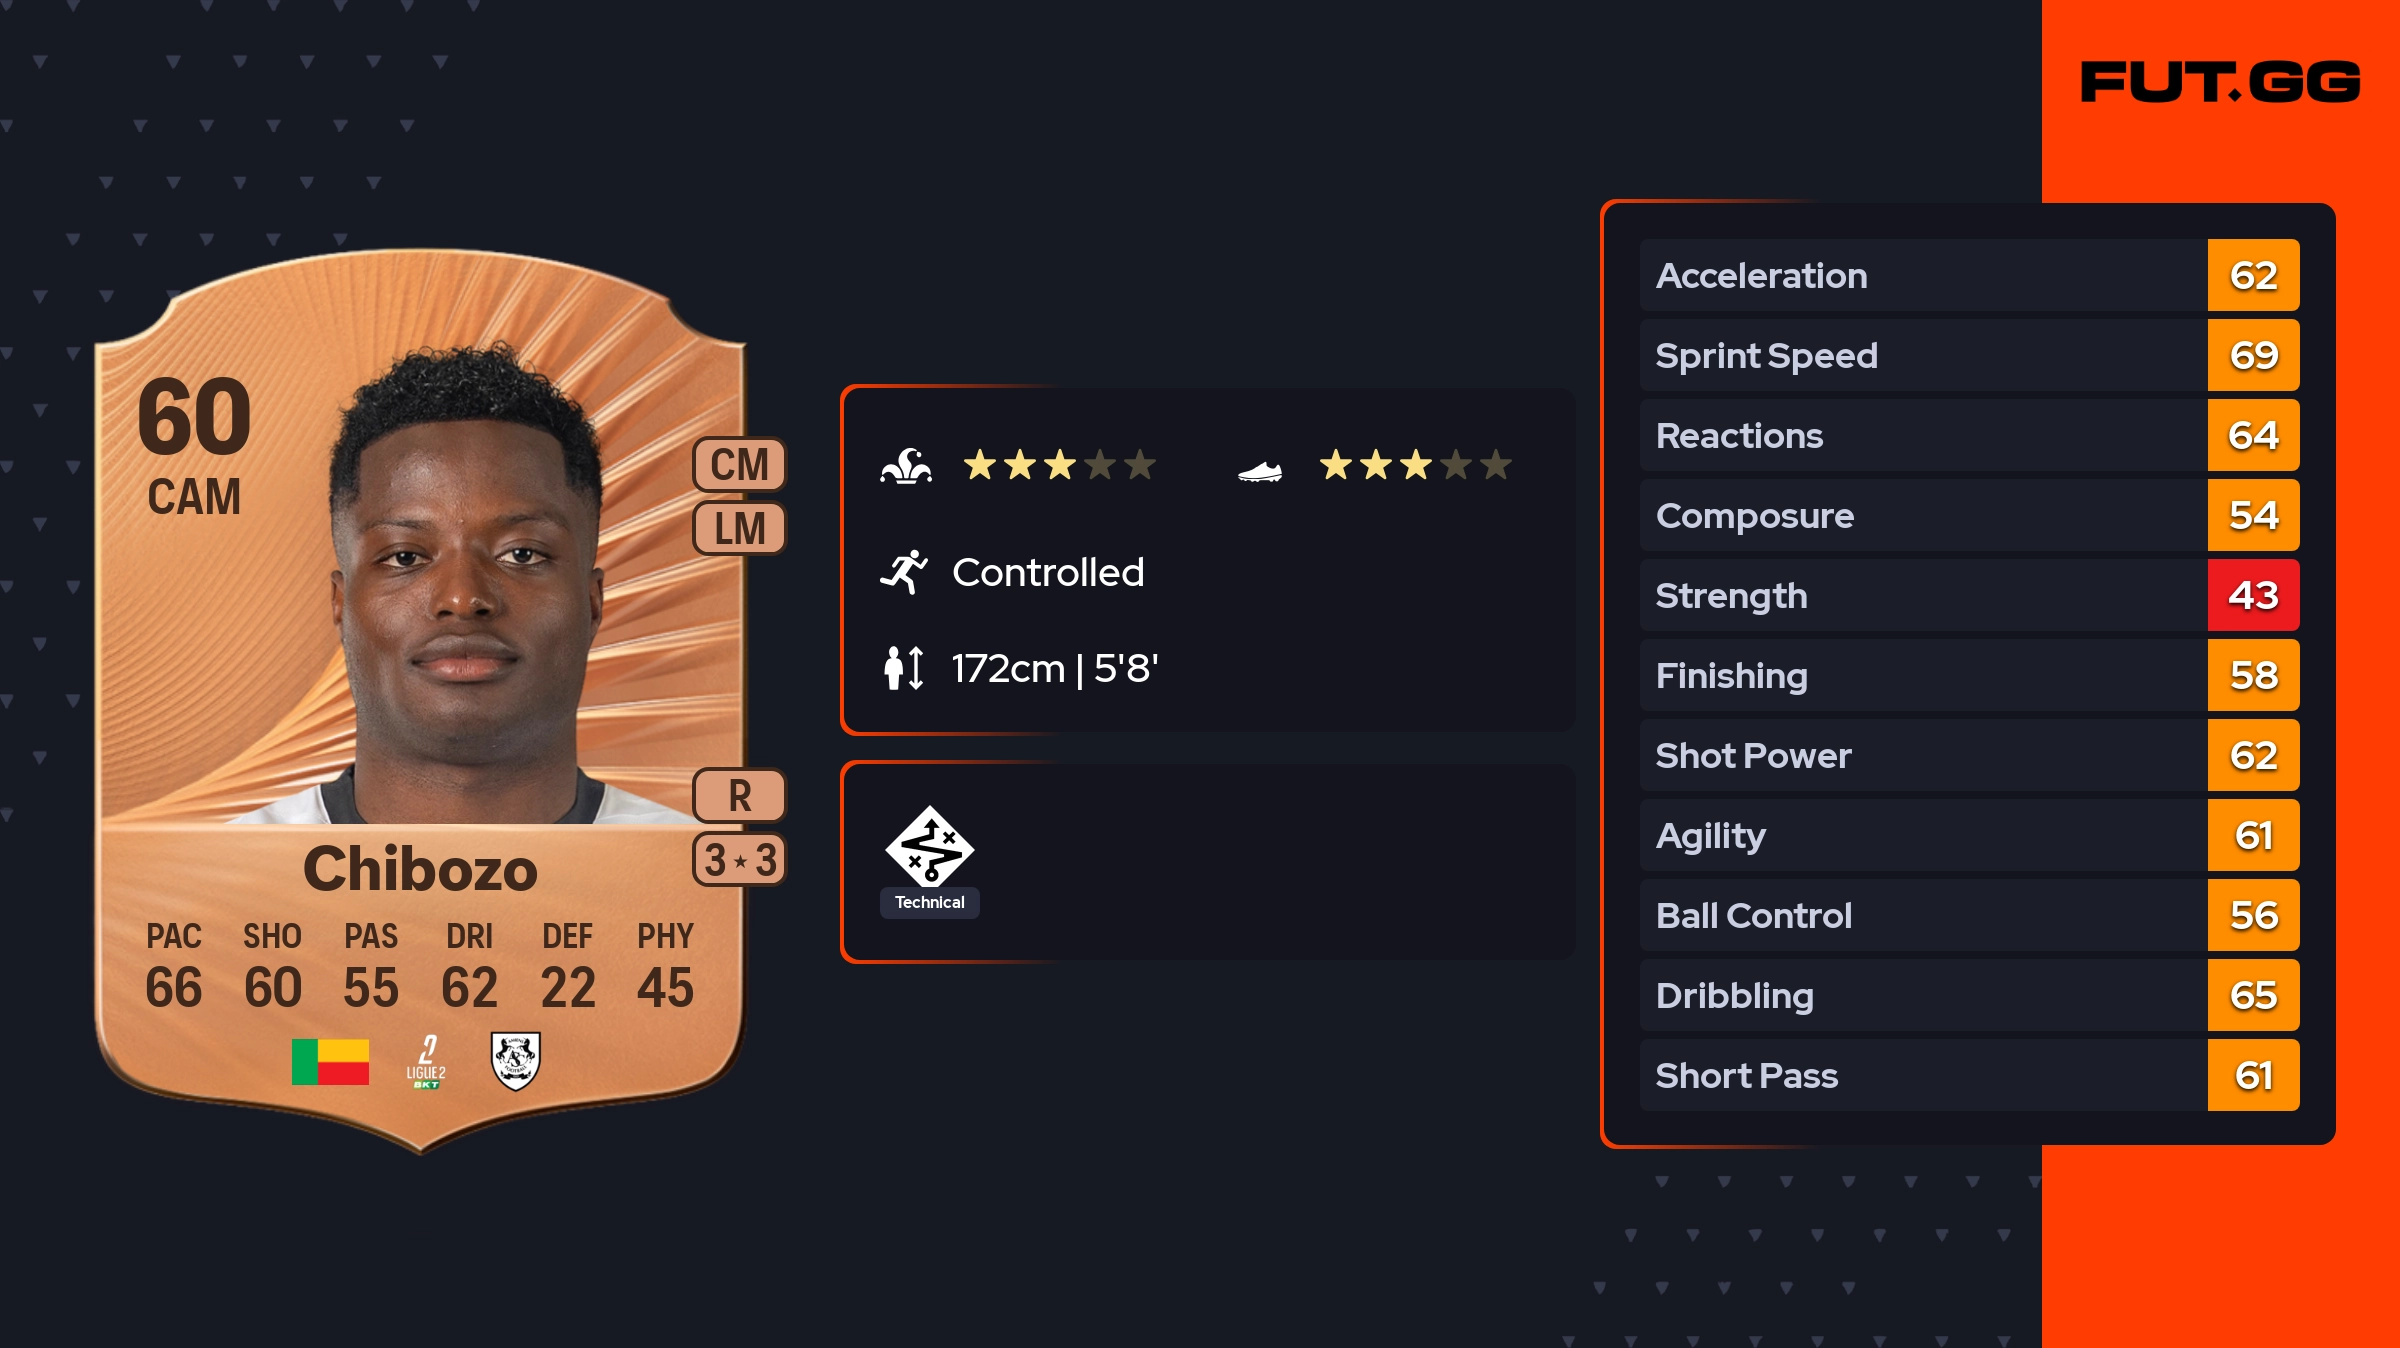
Task: Click the Ligue 2 league logo
Action: click(x=426, y=1062)
